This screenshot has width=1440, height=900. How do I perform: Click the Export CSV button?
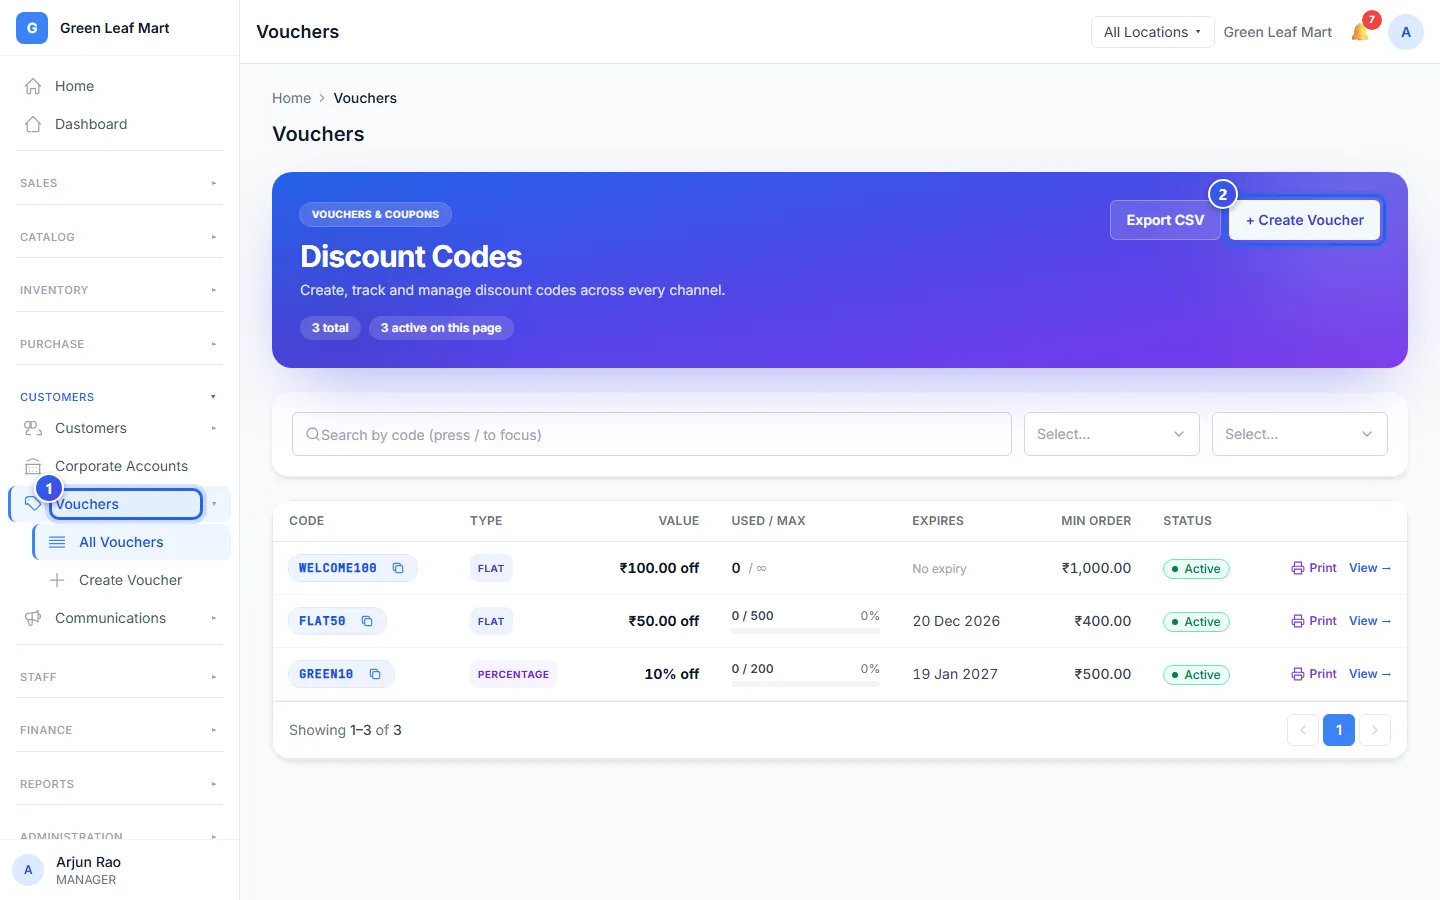coord(1165,220)
